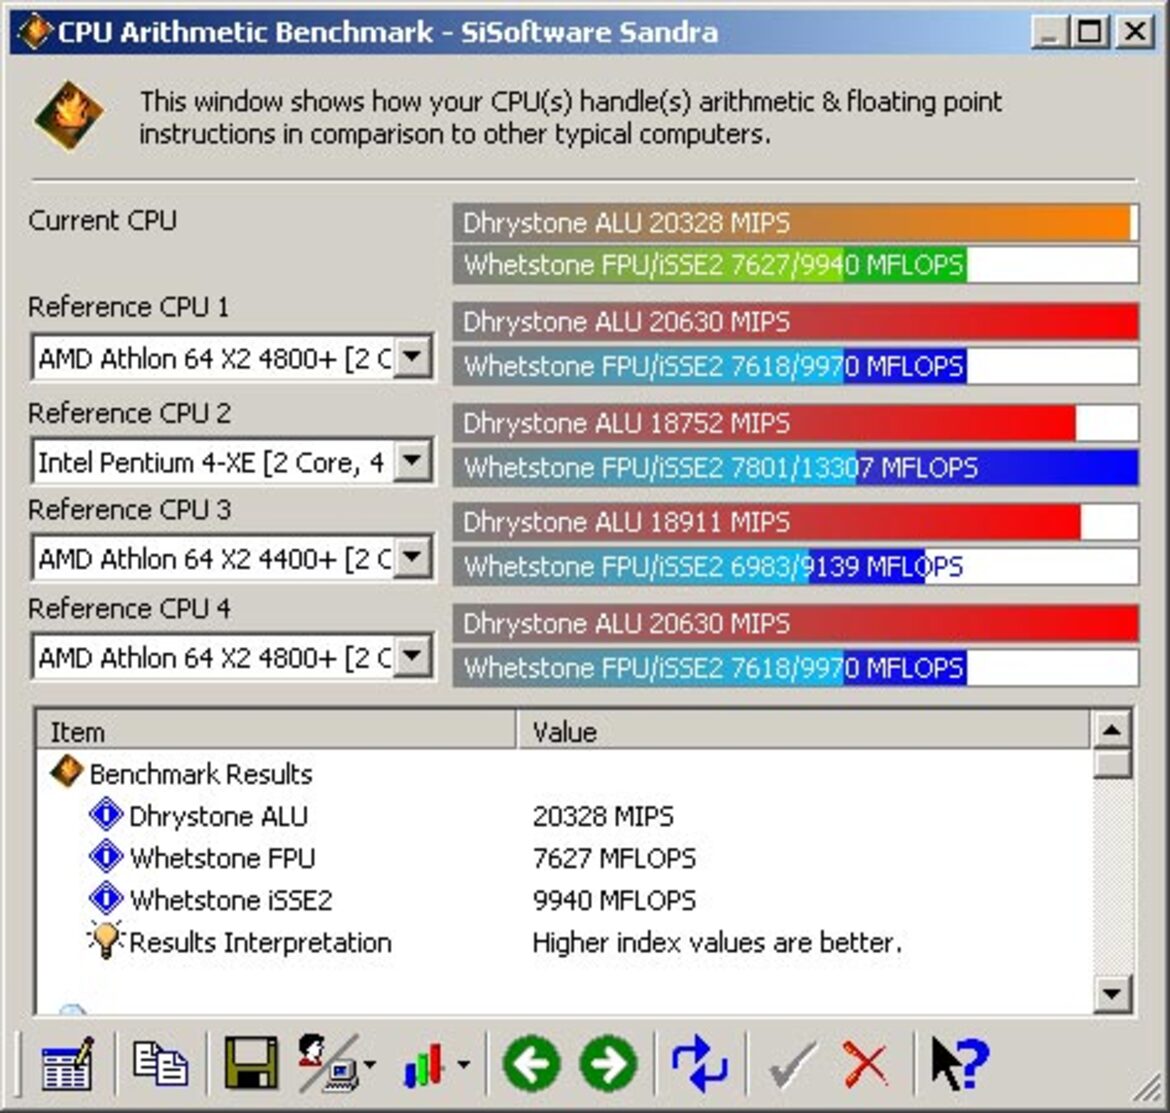Click Reference CPU 3 Whetstone 6983/9139 bar

pyautogui.click(x=795, y=566)
